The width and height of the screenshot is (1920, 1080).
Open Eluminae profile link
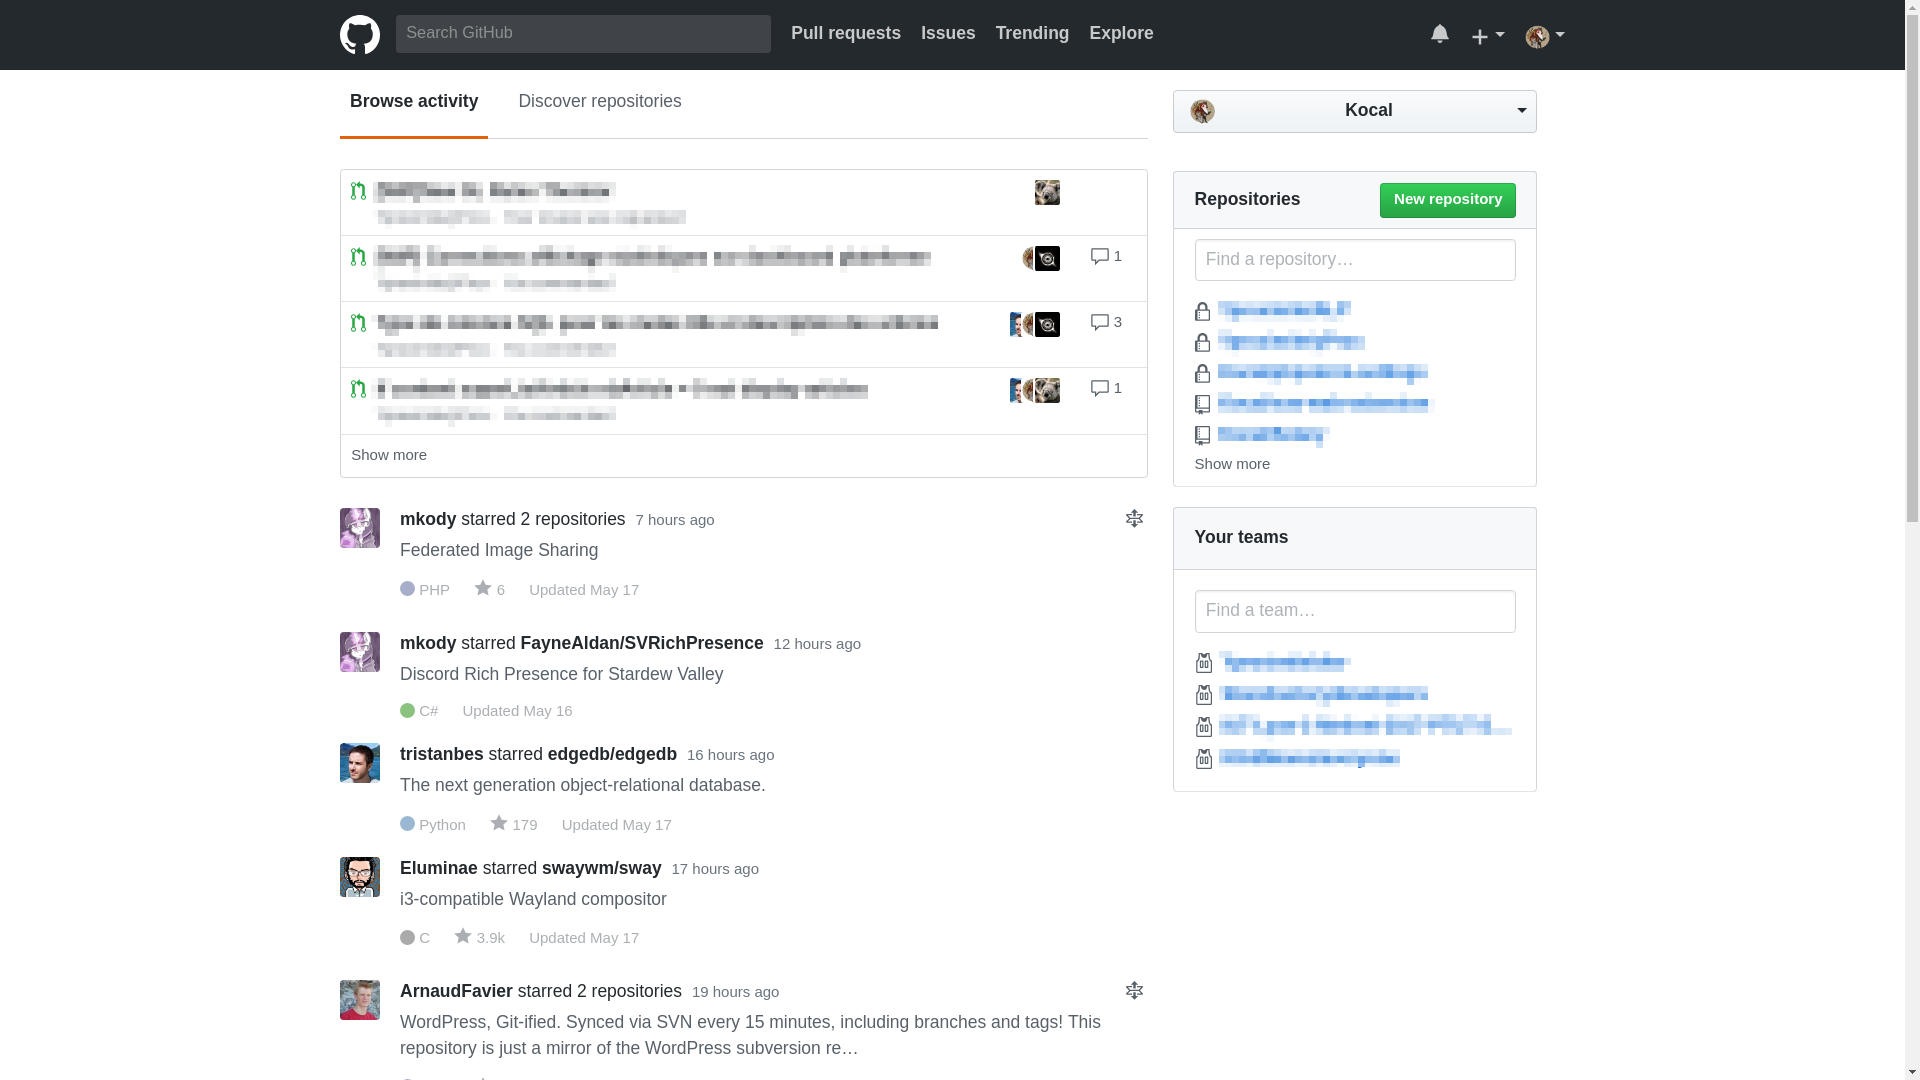(439, 868)
